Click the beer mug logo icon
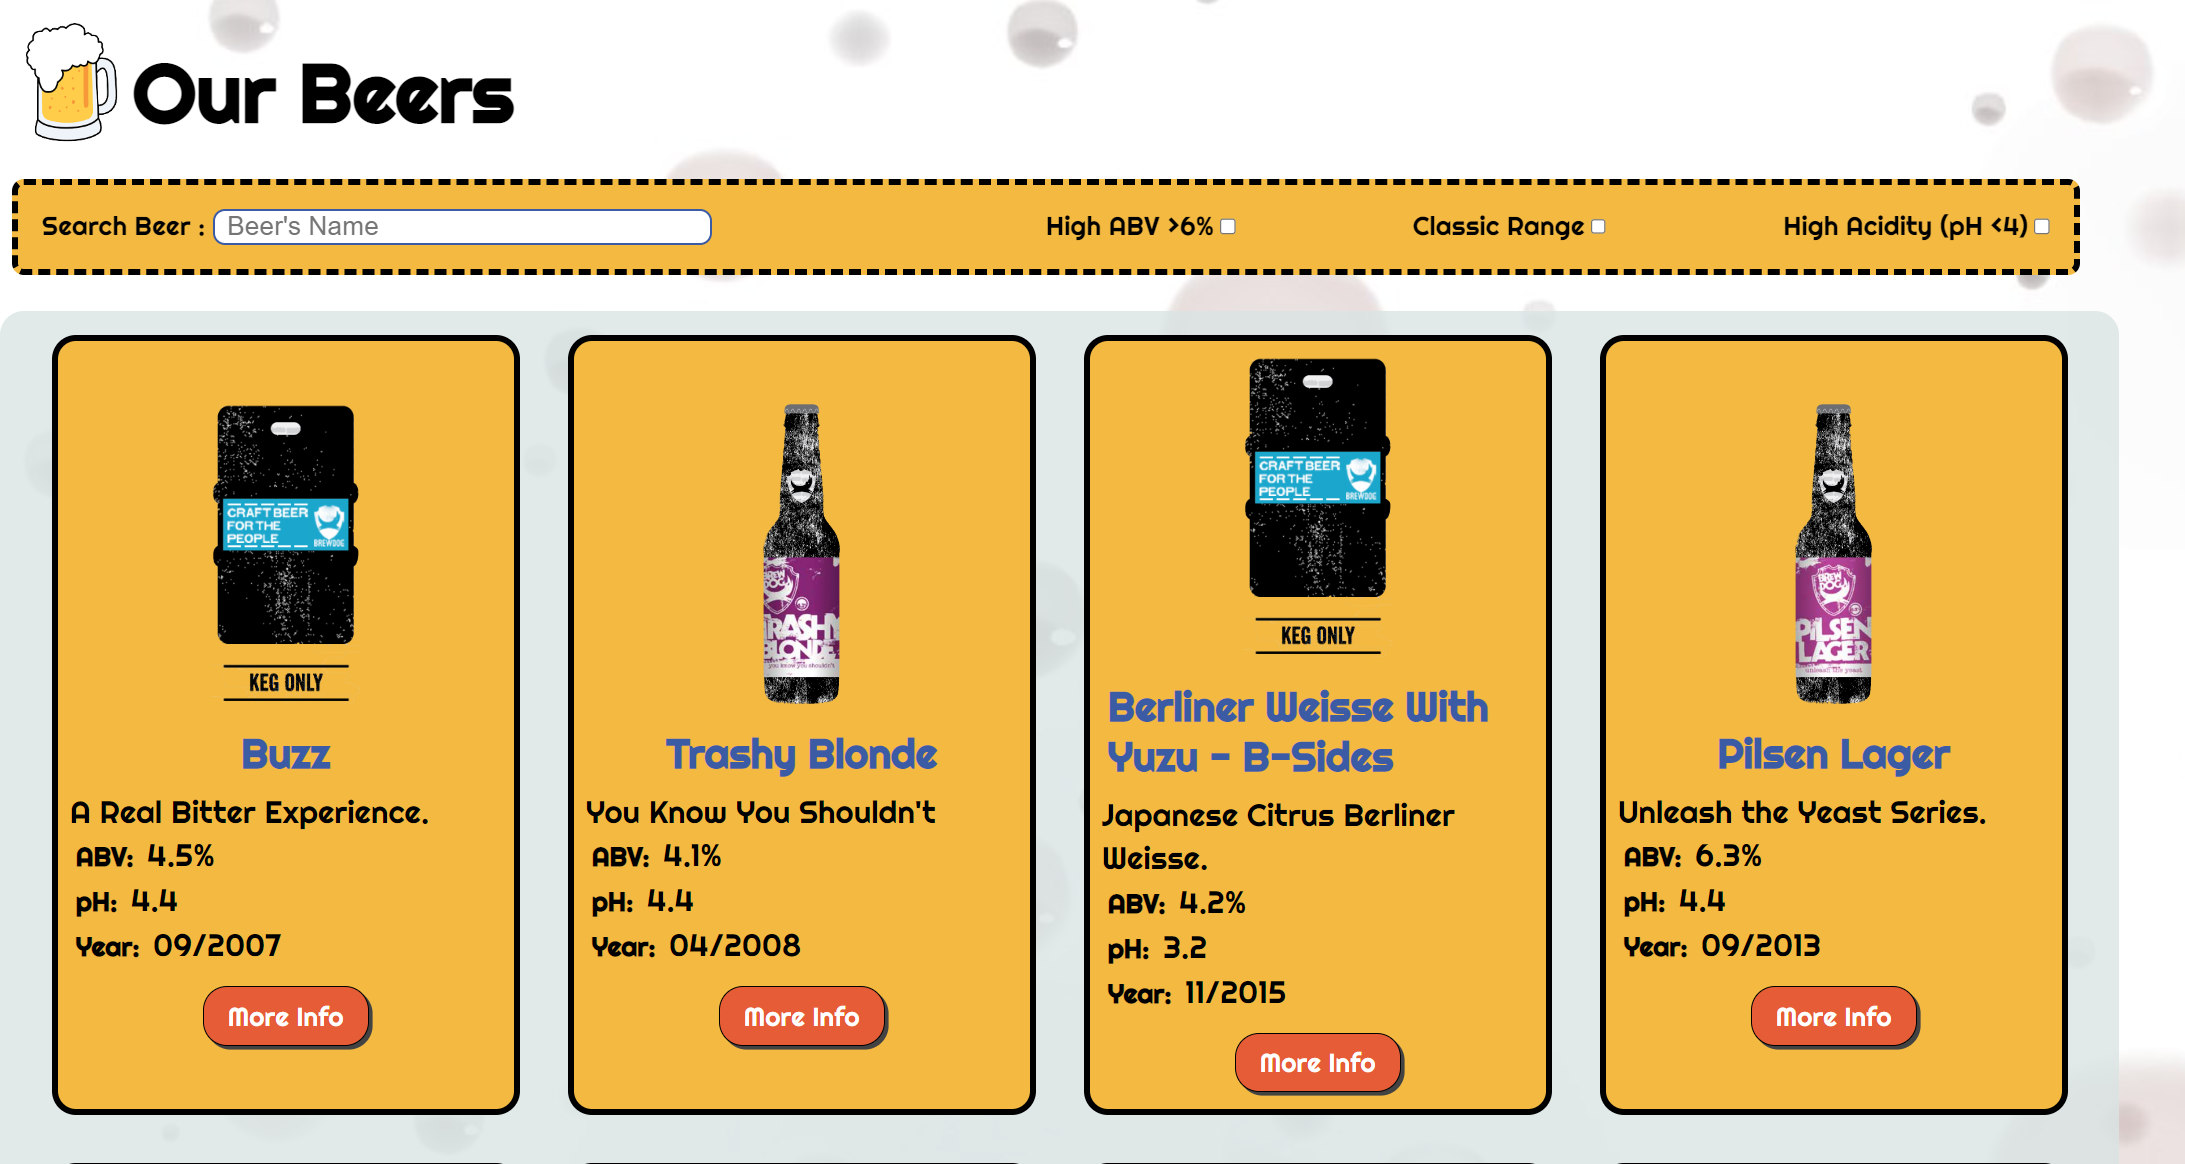The height and width of the screenshot is (1164, 2185). point(69,84)
